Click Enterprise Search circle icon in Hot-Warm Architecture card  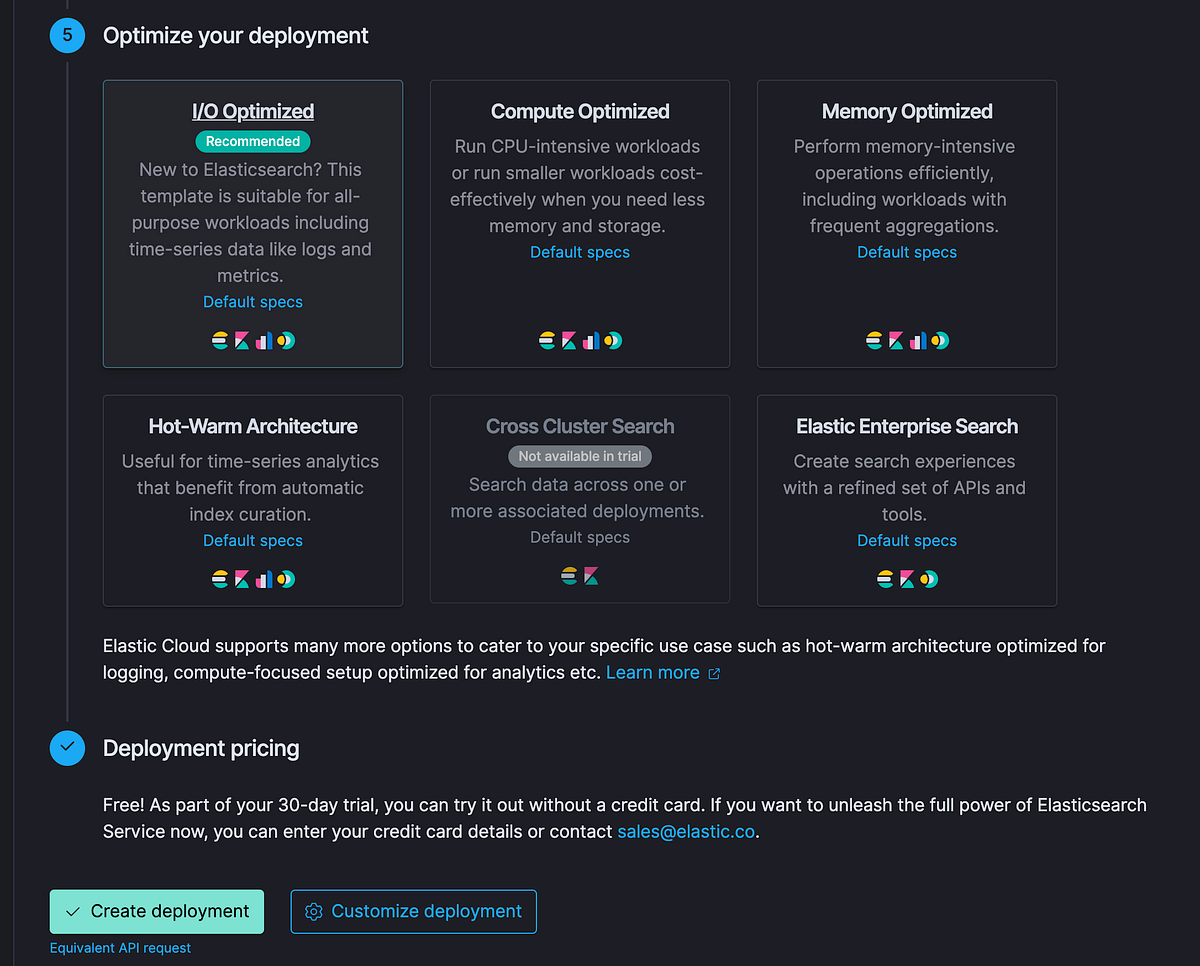(287, 579)
